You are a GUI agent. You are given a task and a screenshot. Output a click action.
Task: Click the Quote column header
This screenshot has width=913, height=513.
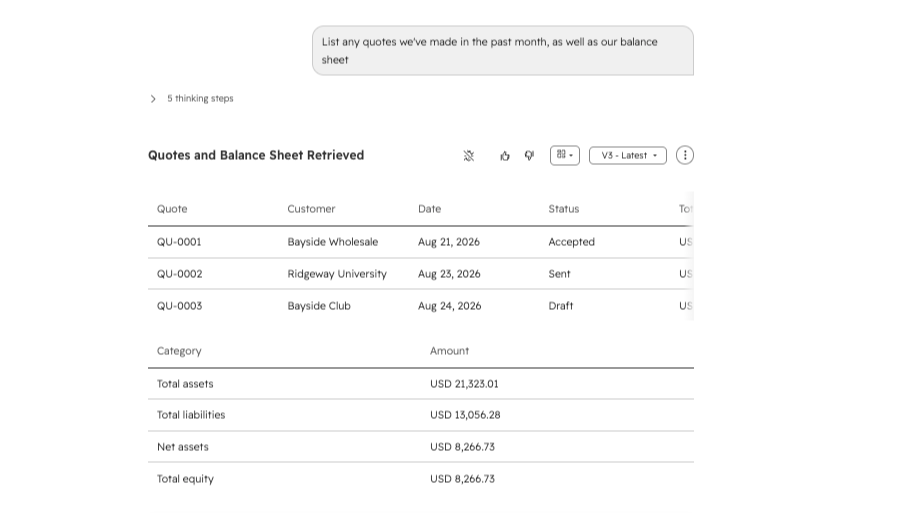pos(172,209)
